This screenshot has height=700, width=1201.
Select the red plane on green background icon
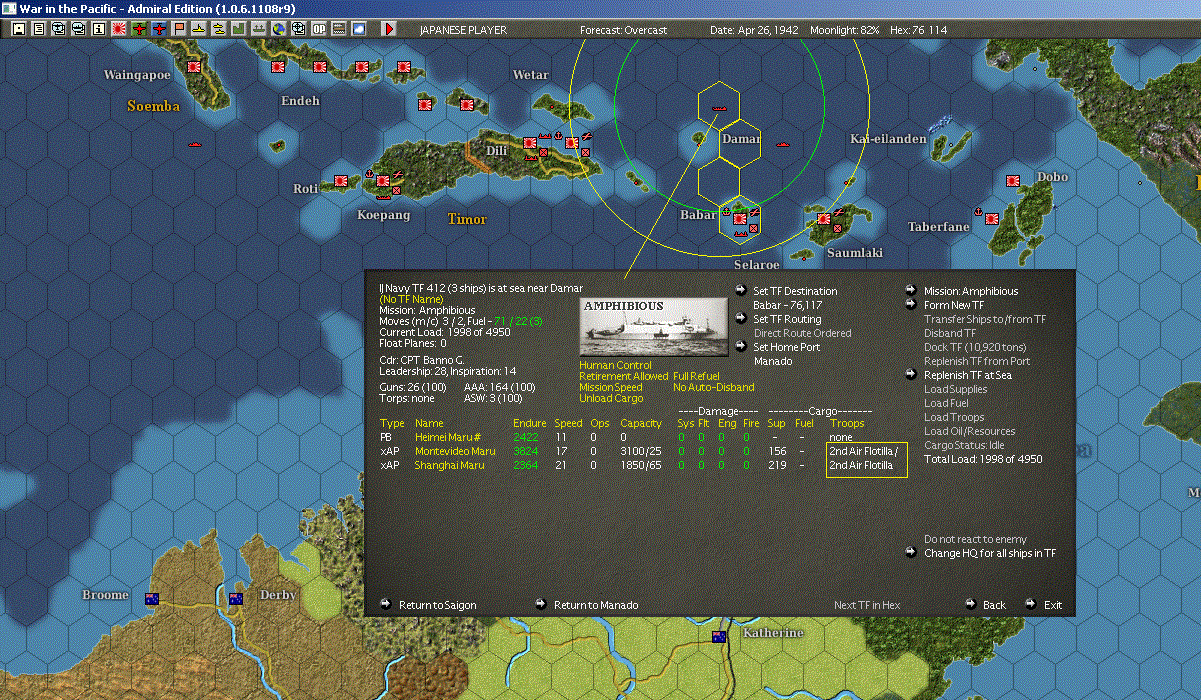(x=139, y=29)
